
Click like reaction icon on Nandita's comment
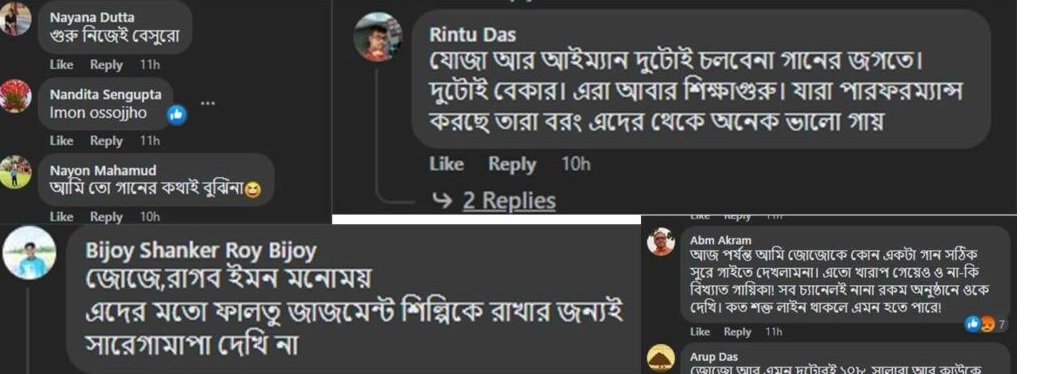[177, 114]
